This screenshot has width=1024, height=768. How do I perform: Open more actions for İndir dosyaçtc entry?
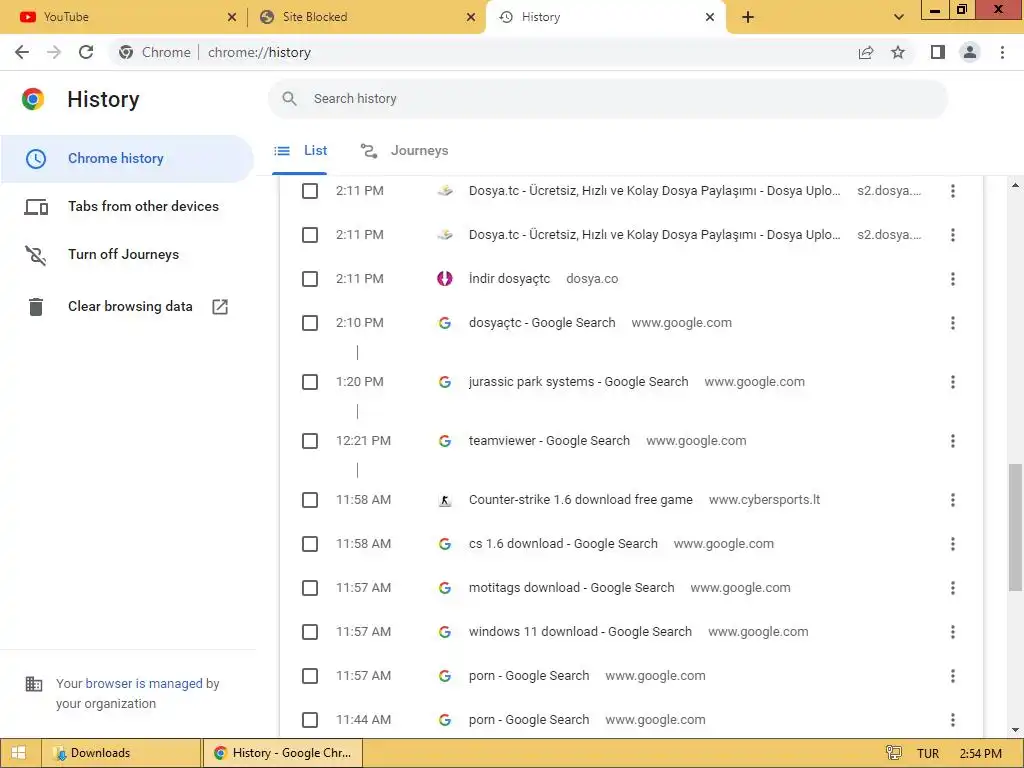pos(953,279)
